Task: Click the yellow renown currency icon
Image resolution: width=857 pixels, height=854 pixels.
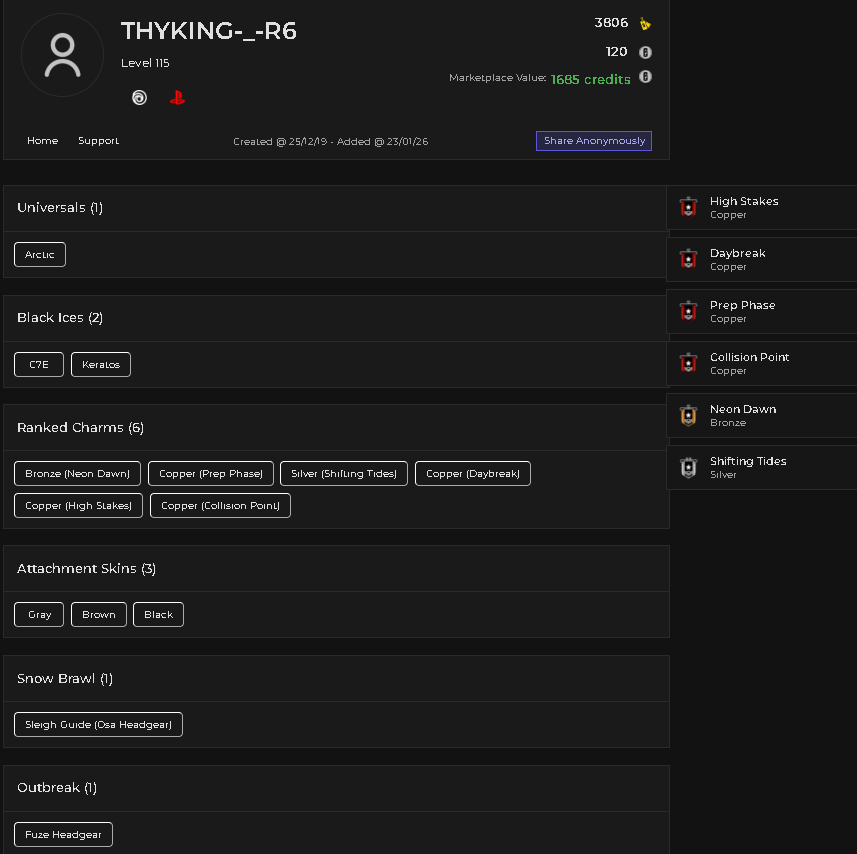Action: 645,23
